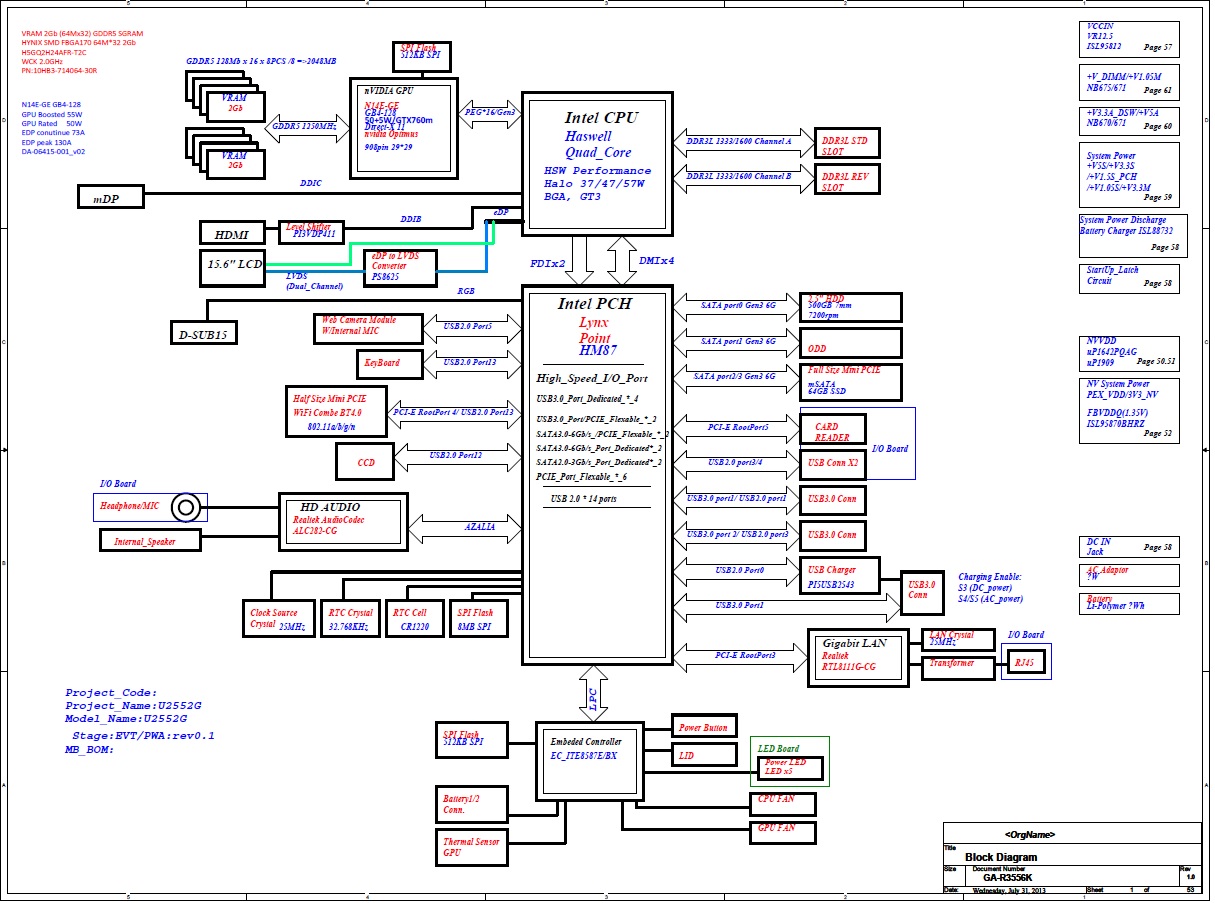Screen dimensions: 1215x903
Task: Select the Block Diagram title text
Action: [x=1001, y=857]
